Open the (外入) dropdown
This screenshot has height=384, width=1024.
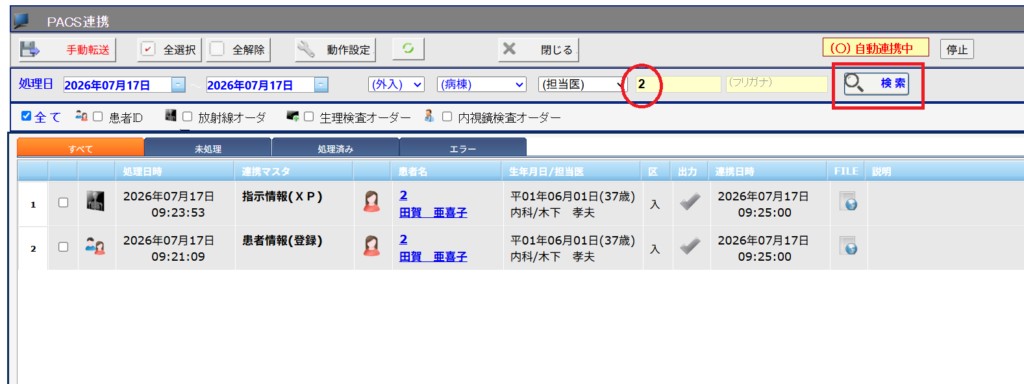pos(396,84)
